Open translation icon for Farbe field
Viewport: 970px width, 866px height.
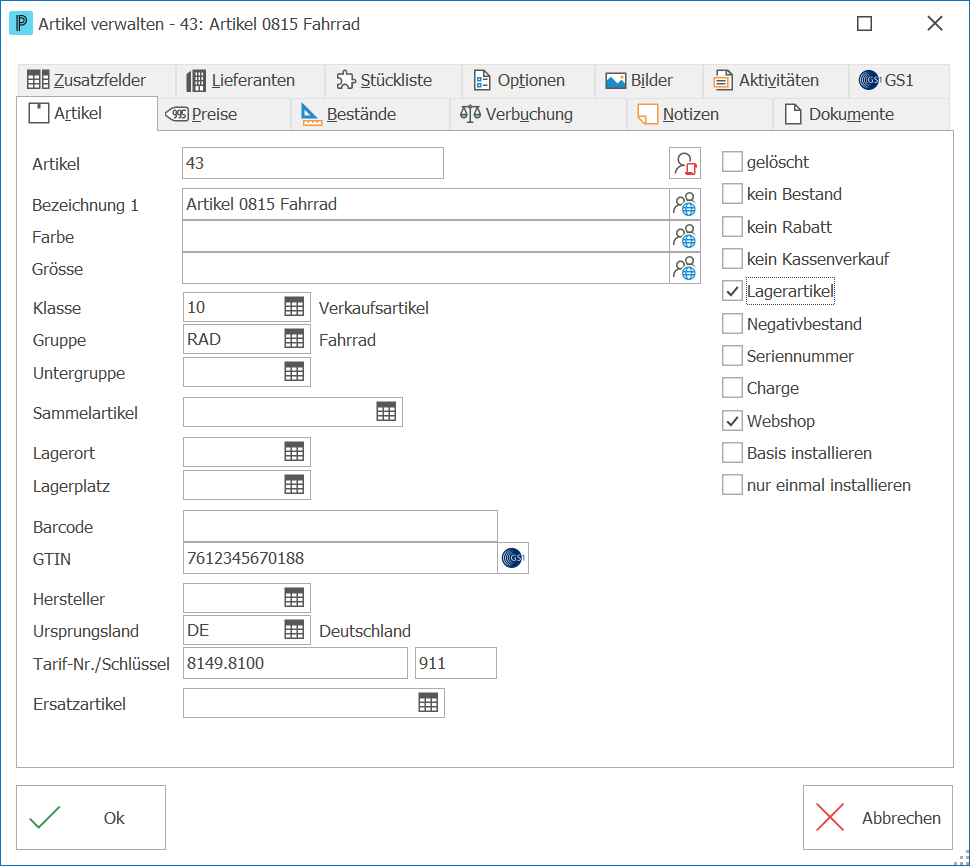685,236
